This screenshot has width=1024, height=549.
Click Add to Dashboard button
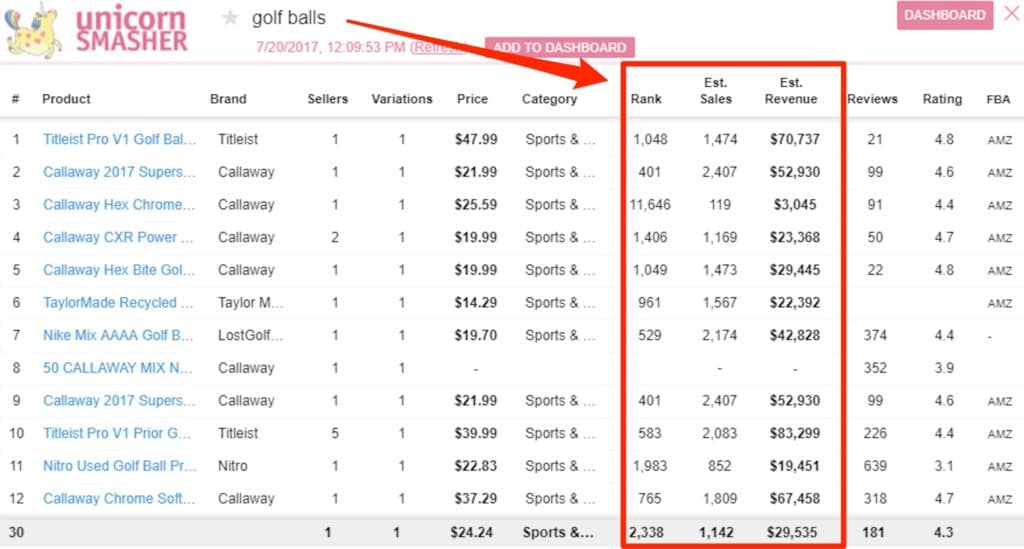coord(560,47)
